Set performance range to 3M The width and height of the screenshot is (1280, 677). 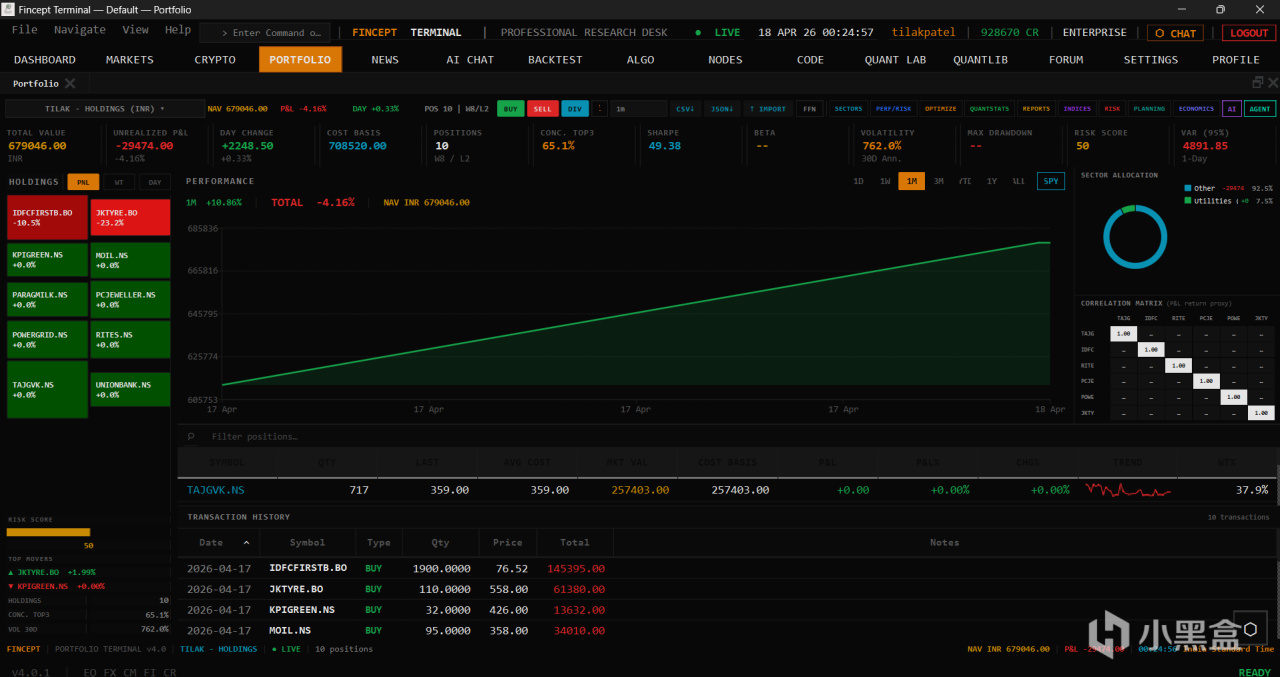pyautogui.click(x=938, y=181)
